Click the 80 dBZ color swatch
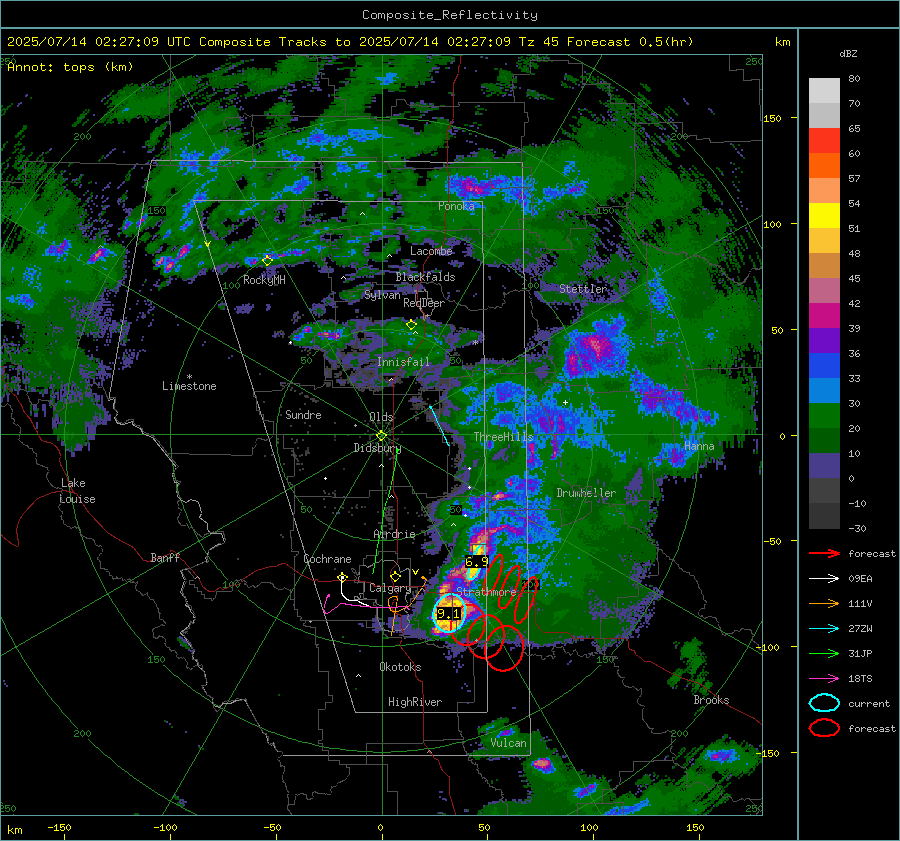 [x=824, y=90]
